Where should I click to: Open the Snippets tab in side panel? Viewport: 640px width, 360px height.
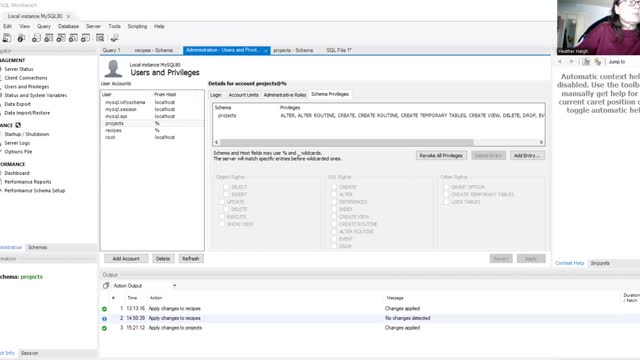click(600, 263)
